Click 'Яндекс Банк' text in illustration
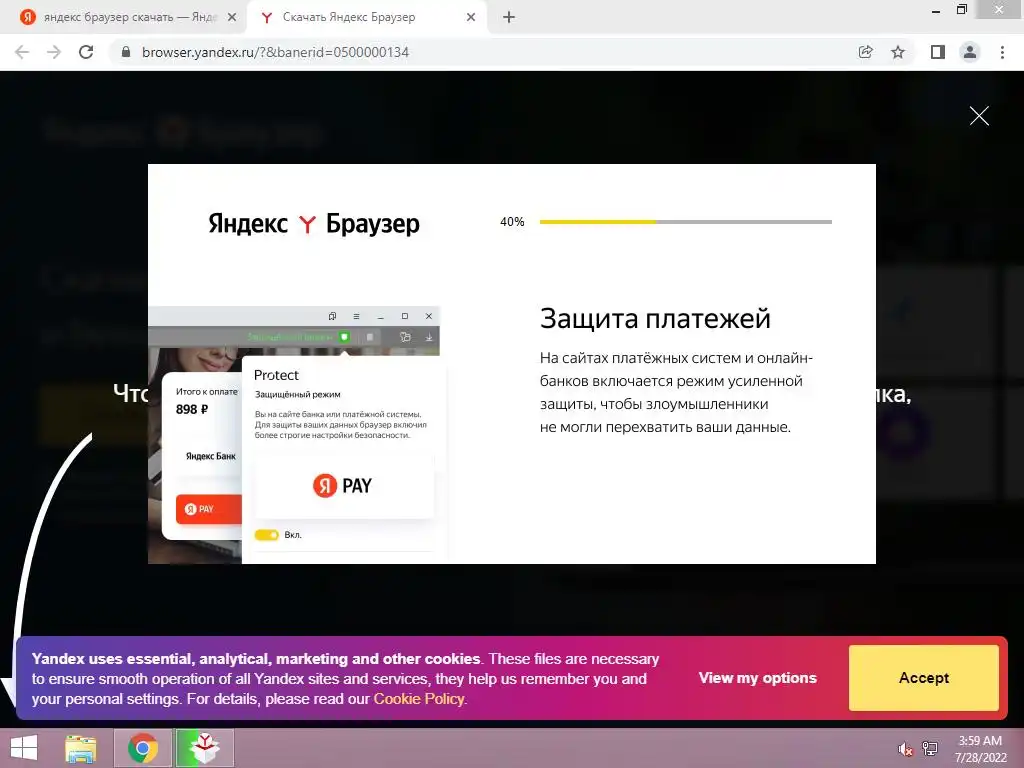The image size is (1024, 768). click(210, 456)
